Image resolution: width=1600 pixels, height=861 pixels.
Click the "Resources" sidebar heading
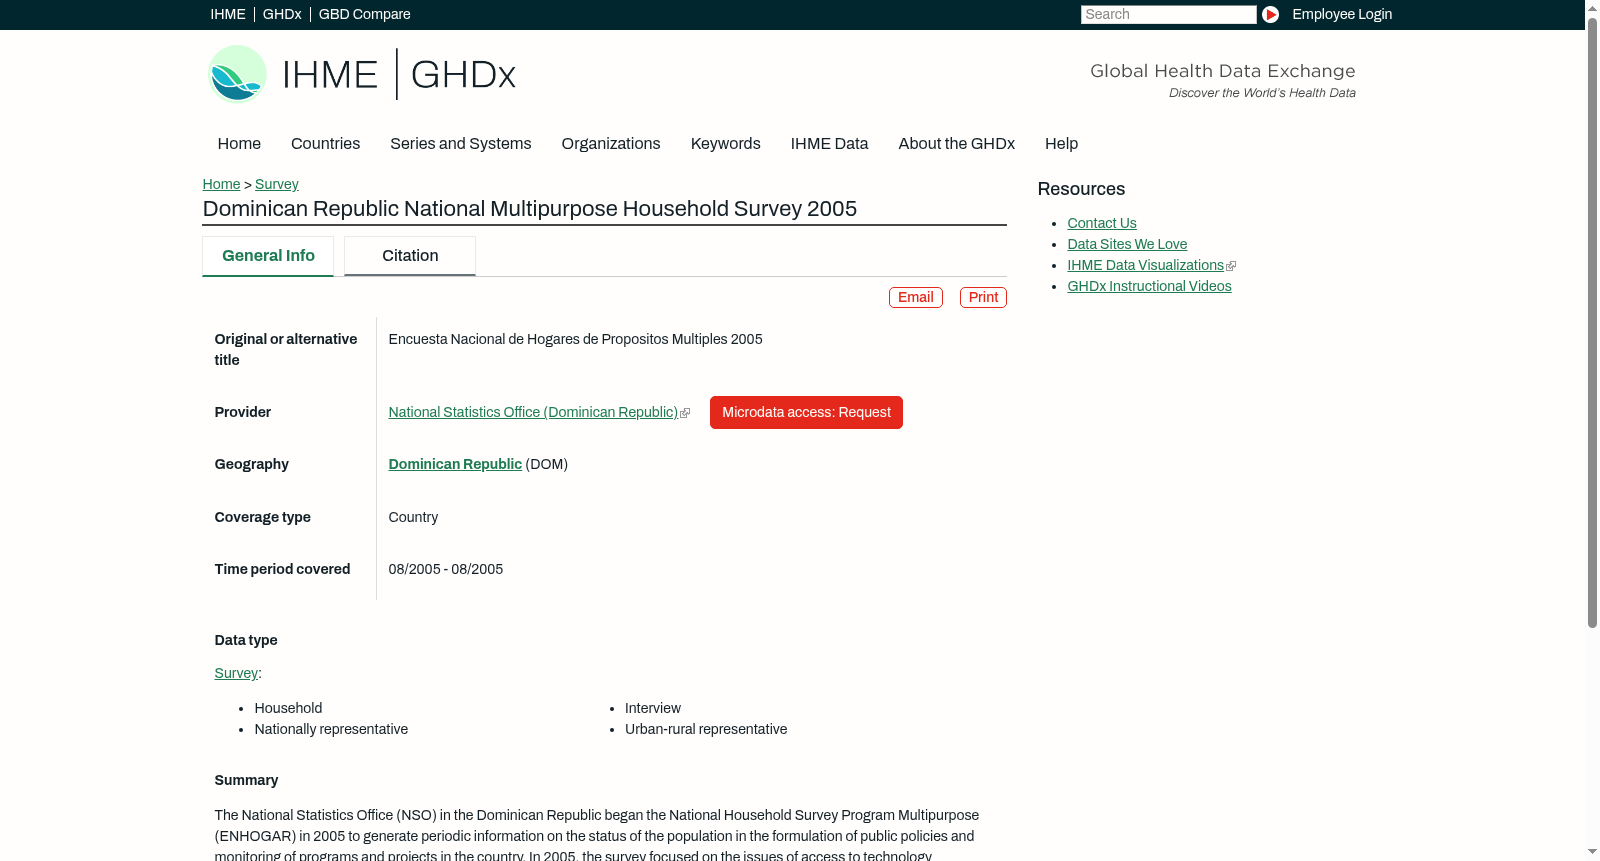point(1081,189)
